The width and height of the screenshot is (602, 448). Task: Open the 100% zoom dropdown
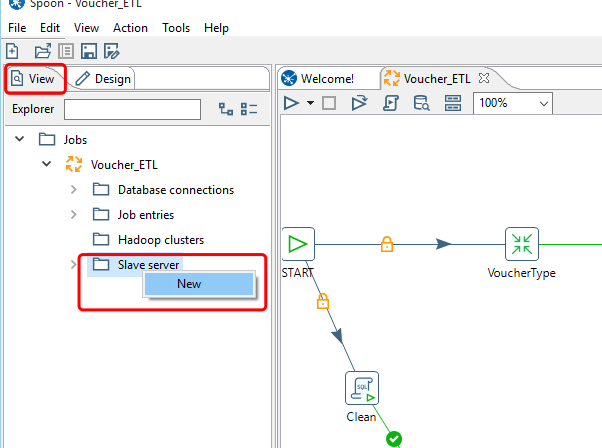click(x=513, y=103)
